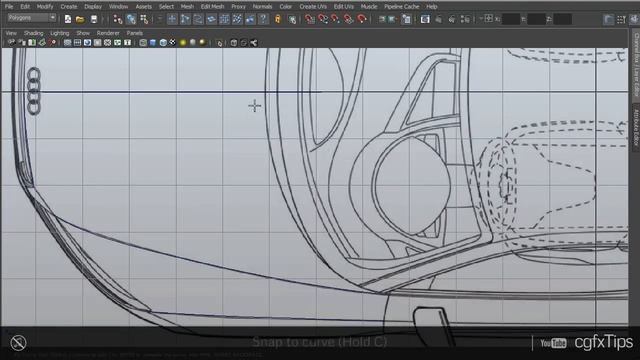Screen dimensions: 640x360
Task: Open the panel Renderer menu
Action: click(x=108, y=33)
